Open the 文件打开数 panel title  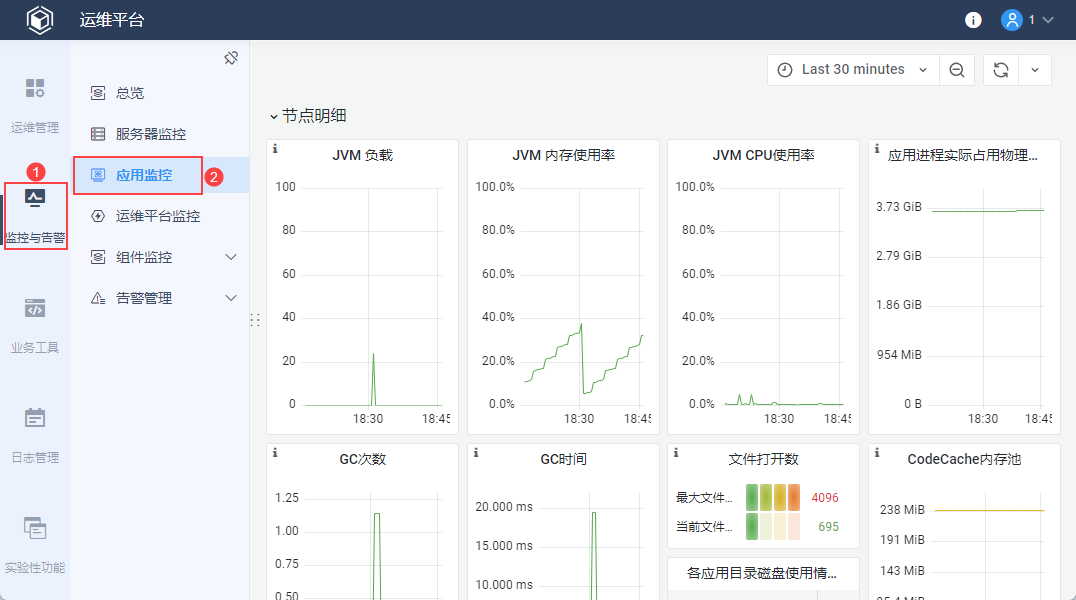coord(763,459)
